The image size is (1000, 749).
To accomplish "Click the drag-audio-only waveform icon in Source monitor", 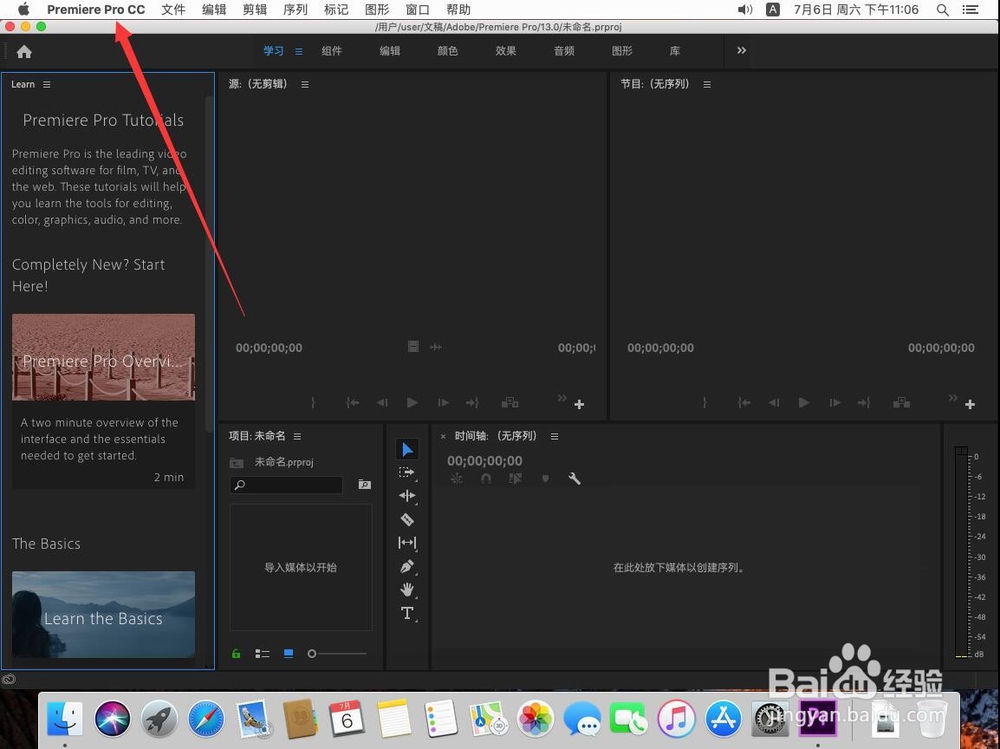I will 436,347.
